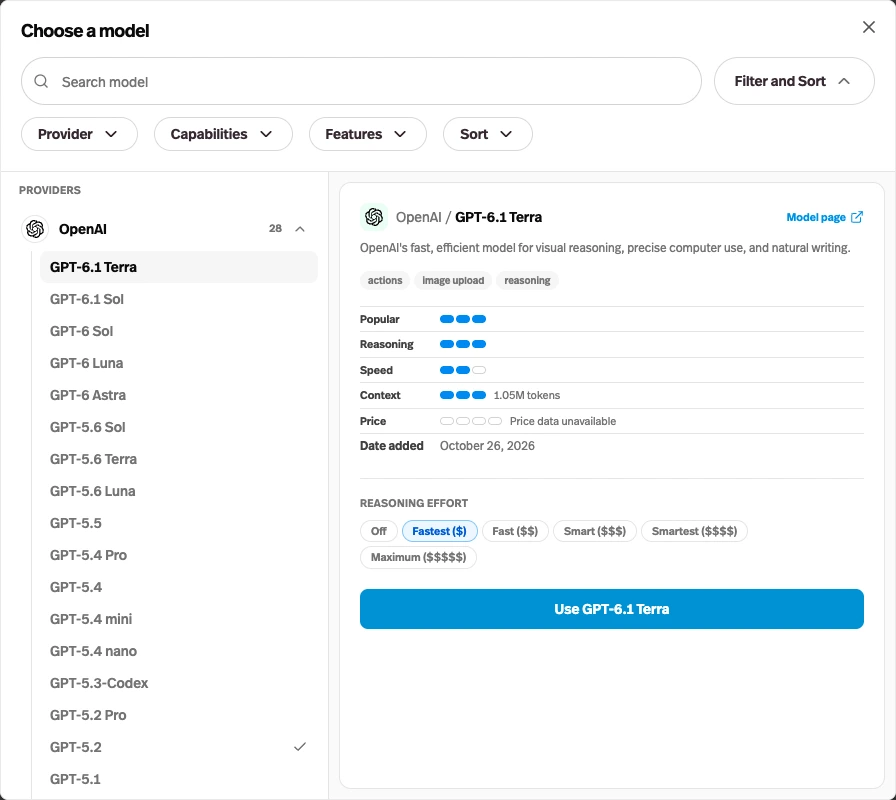Collapse the OpenAI provider group
Viewport: 896px width, 800px height.
tap(300, 229)
